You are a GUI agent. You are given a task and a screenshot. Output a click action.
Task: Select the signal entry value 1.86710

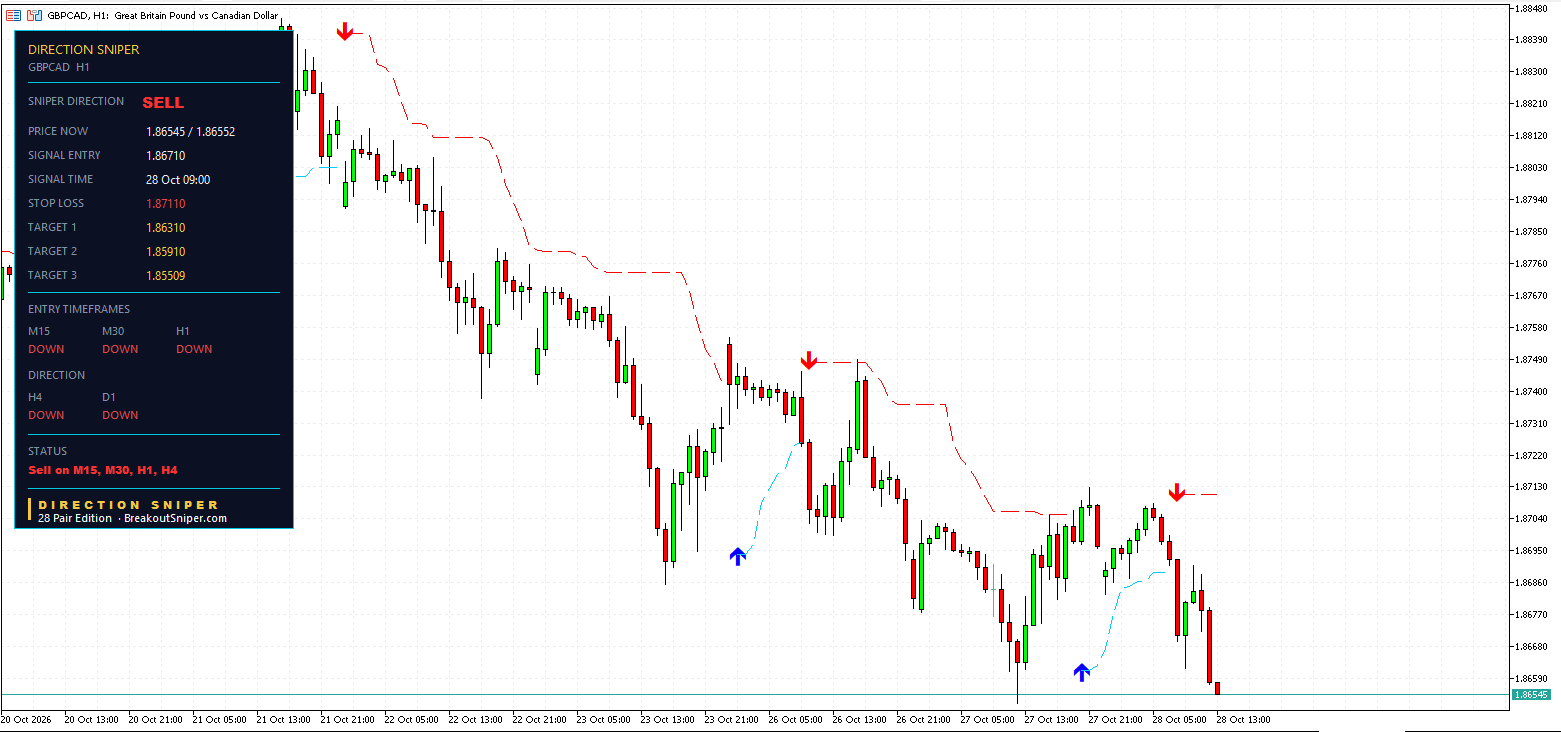166,155
